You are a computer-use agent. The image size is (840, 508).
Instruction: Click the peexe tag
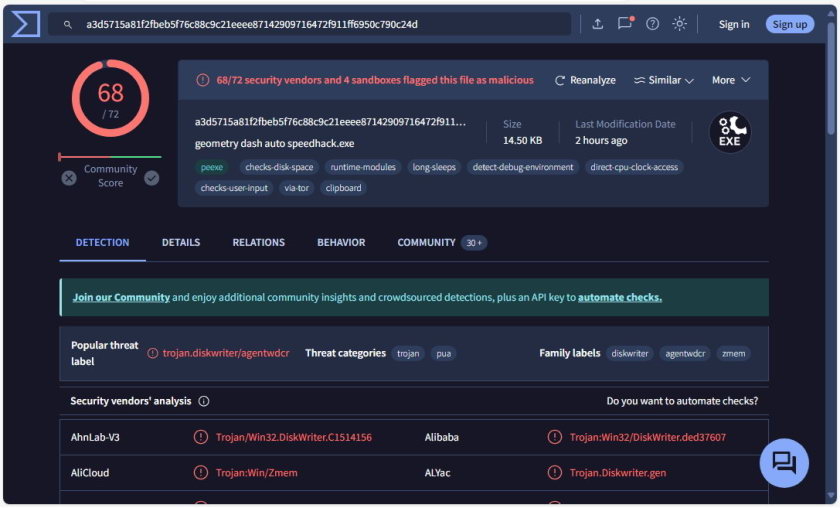point(212,167)
